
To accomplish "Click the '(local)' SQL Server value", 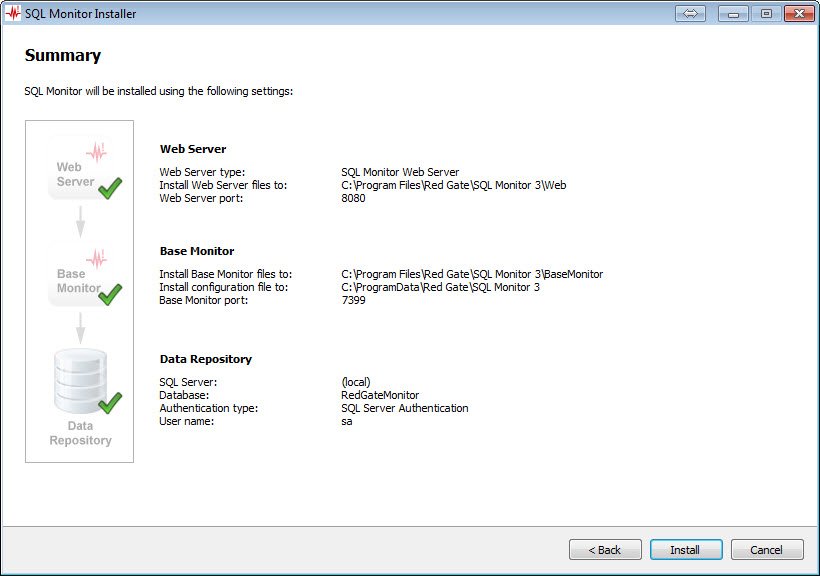I will pyautogui.click(x=356, y=382).
